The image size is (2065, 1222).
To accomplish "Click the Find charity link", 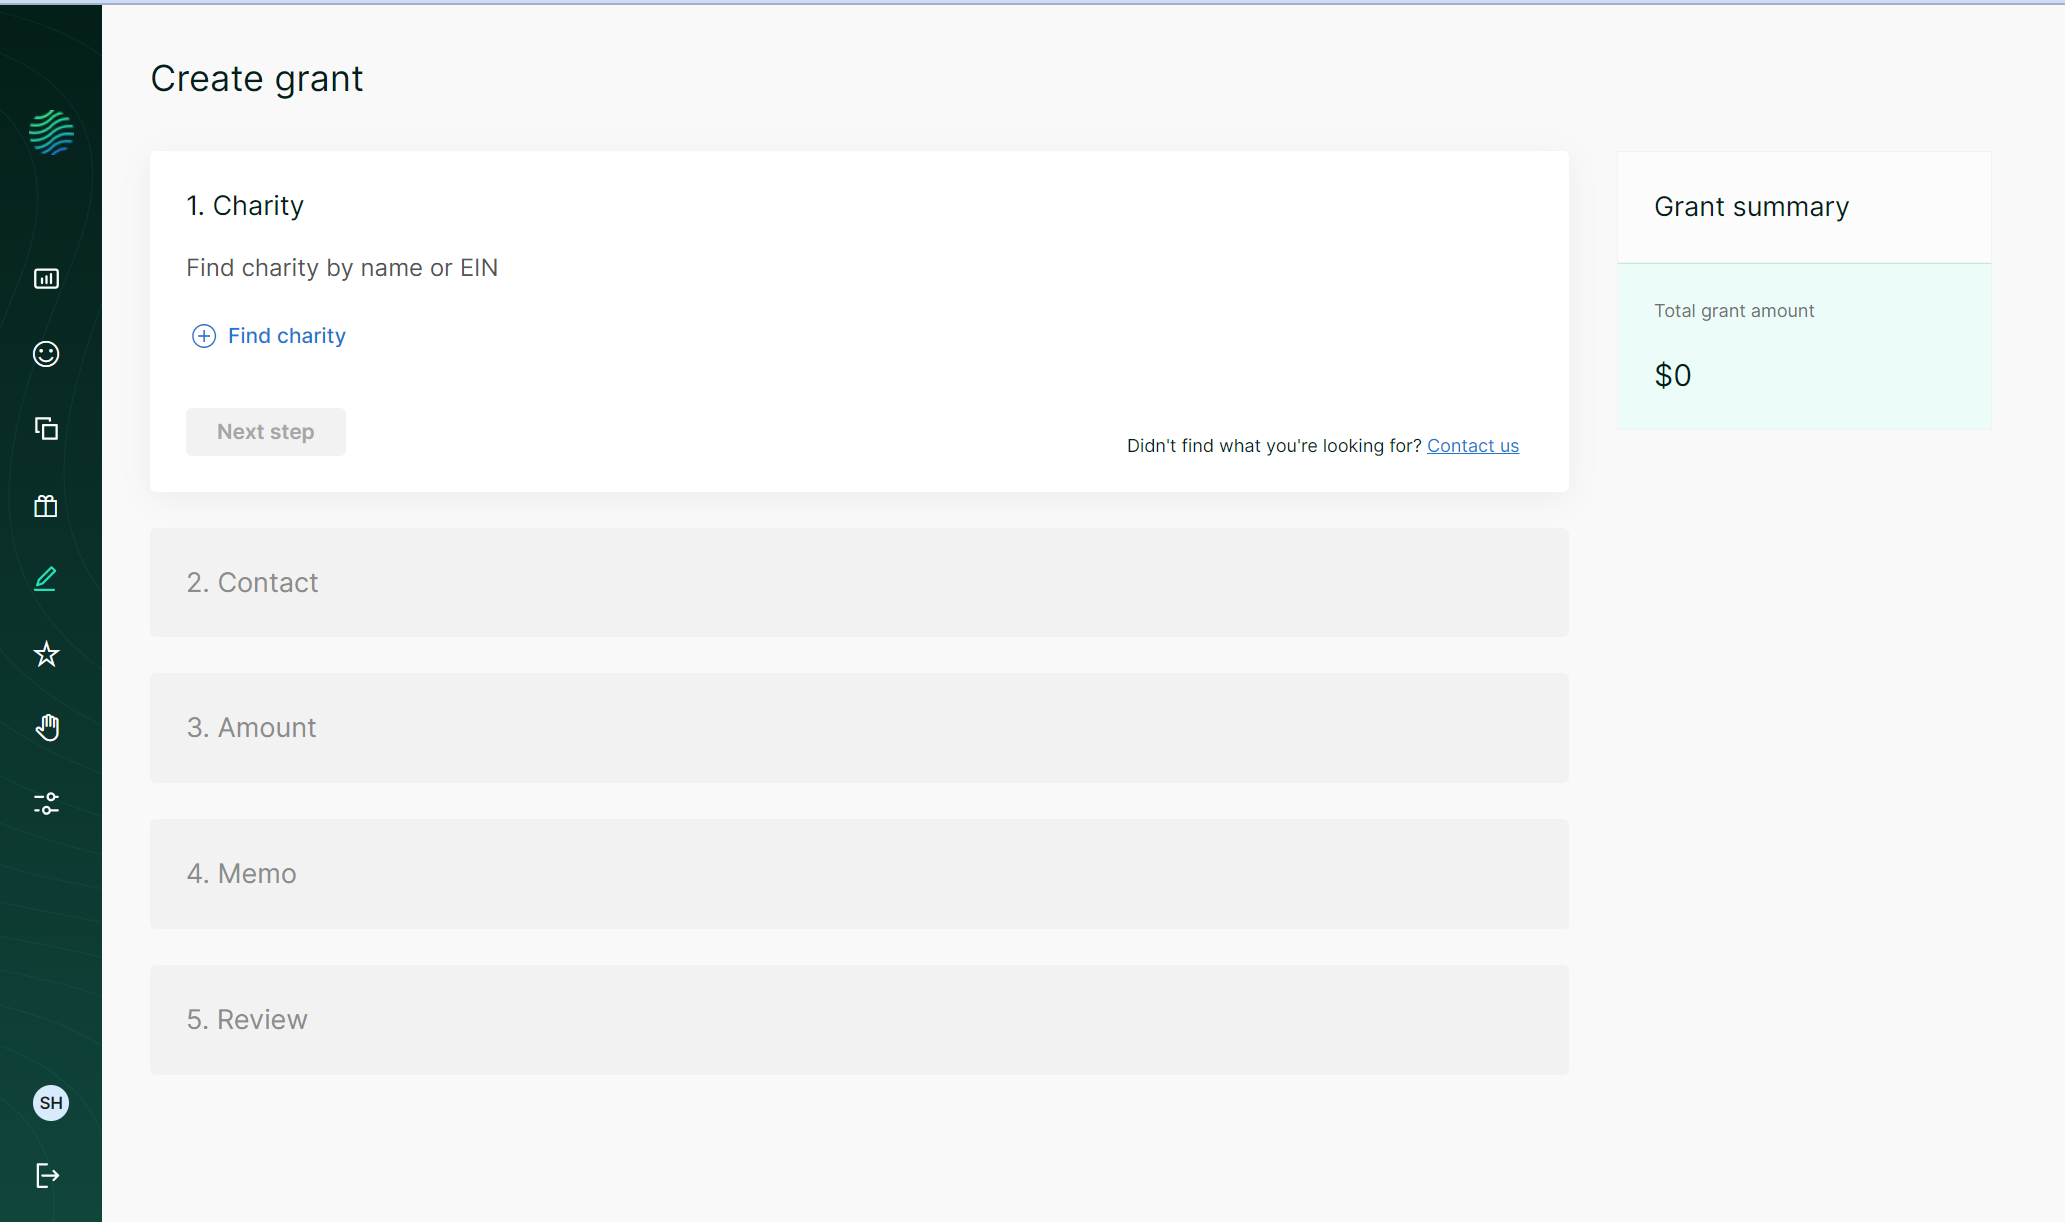I will [286, 336].
